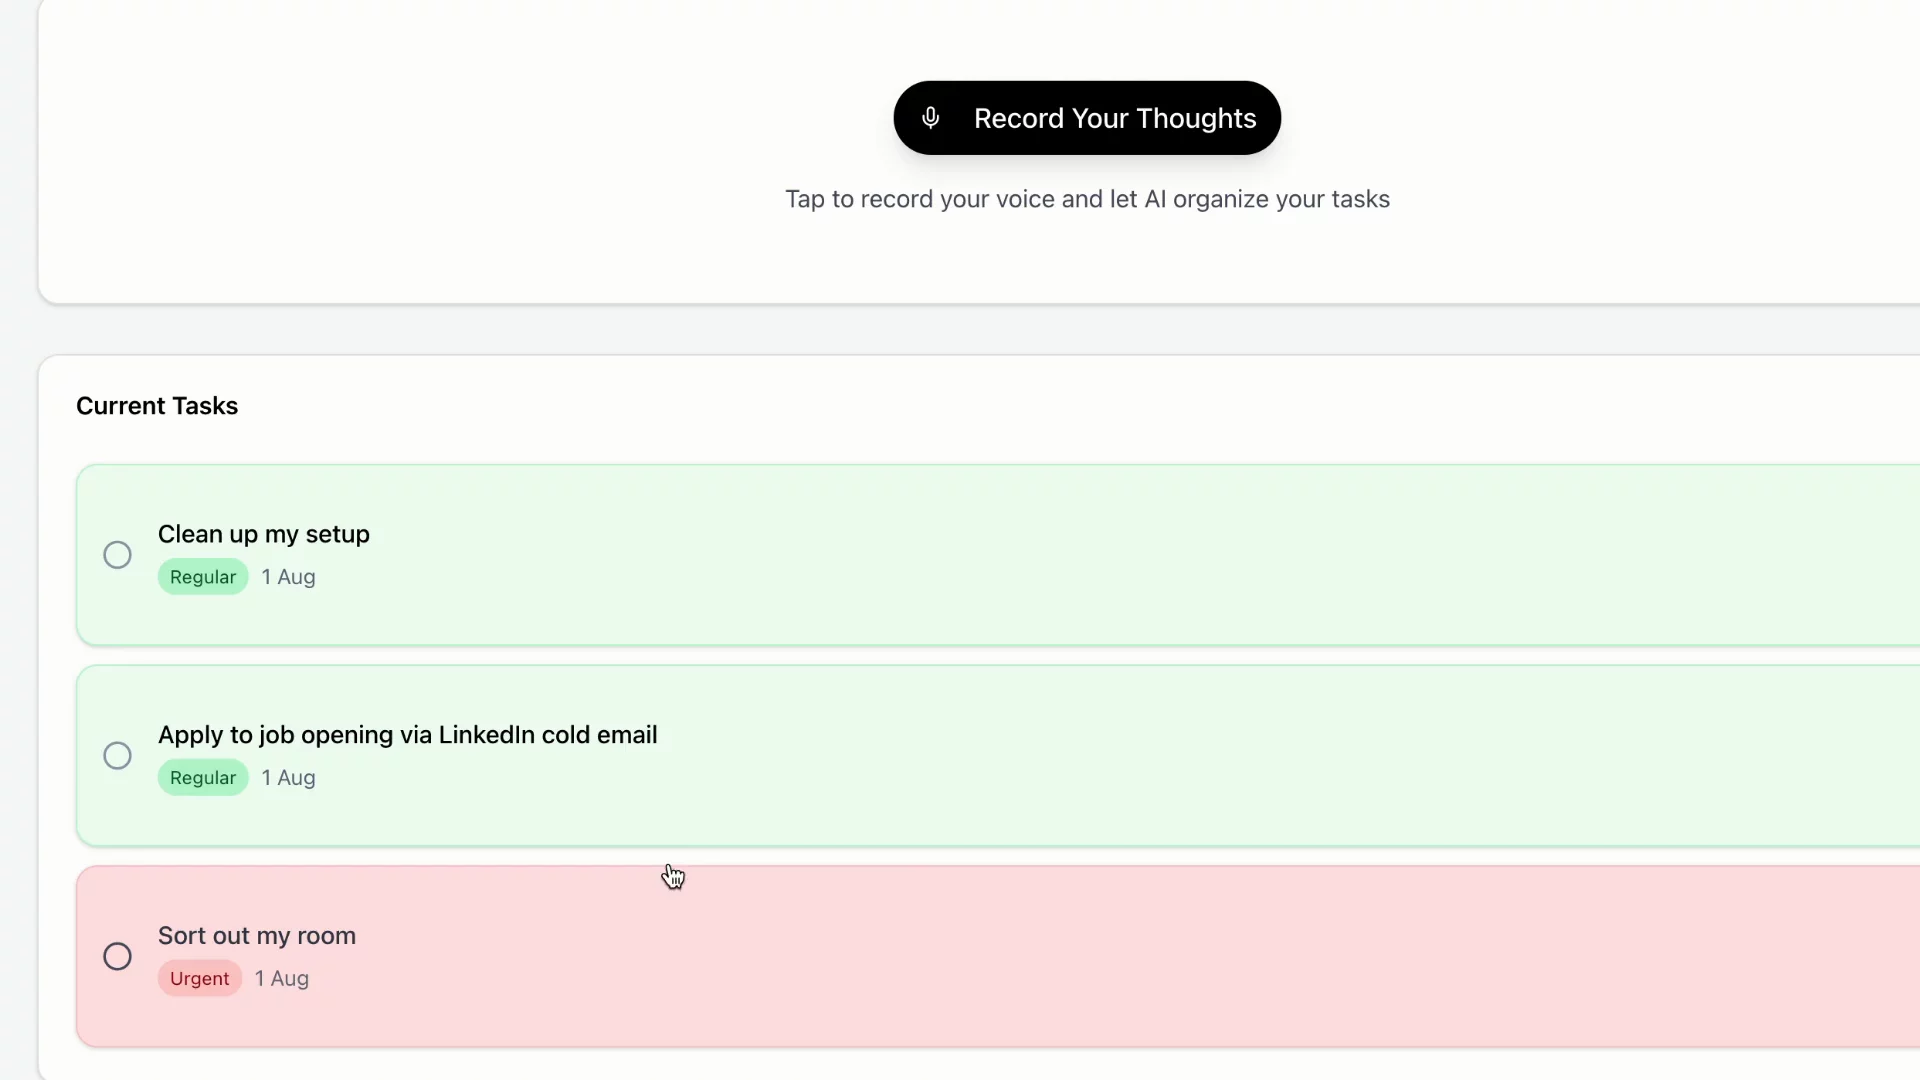Click the 1 Aug date on Clean up my setup
Viewport: 1920px width, 1080px height.
coord(288,577)
